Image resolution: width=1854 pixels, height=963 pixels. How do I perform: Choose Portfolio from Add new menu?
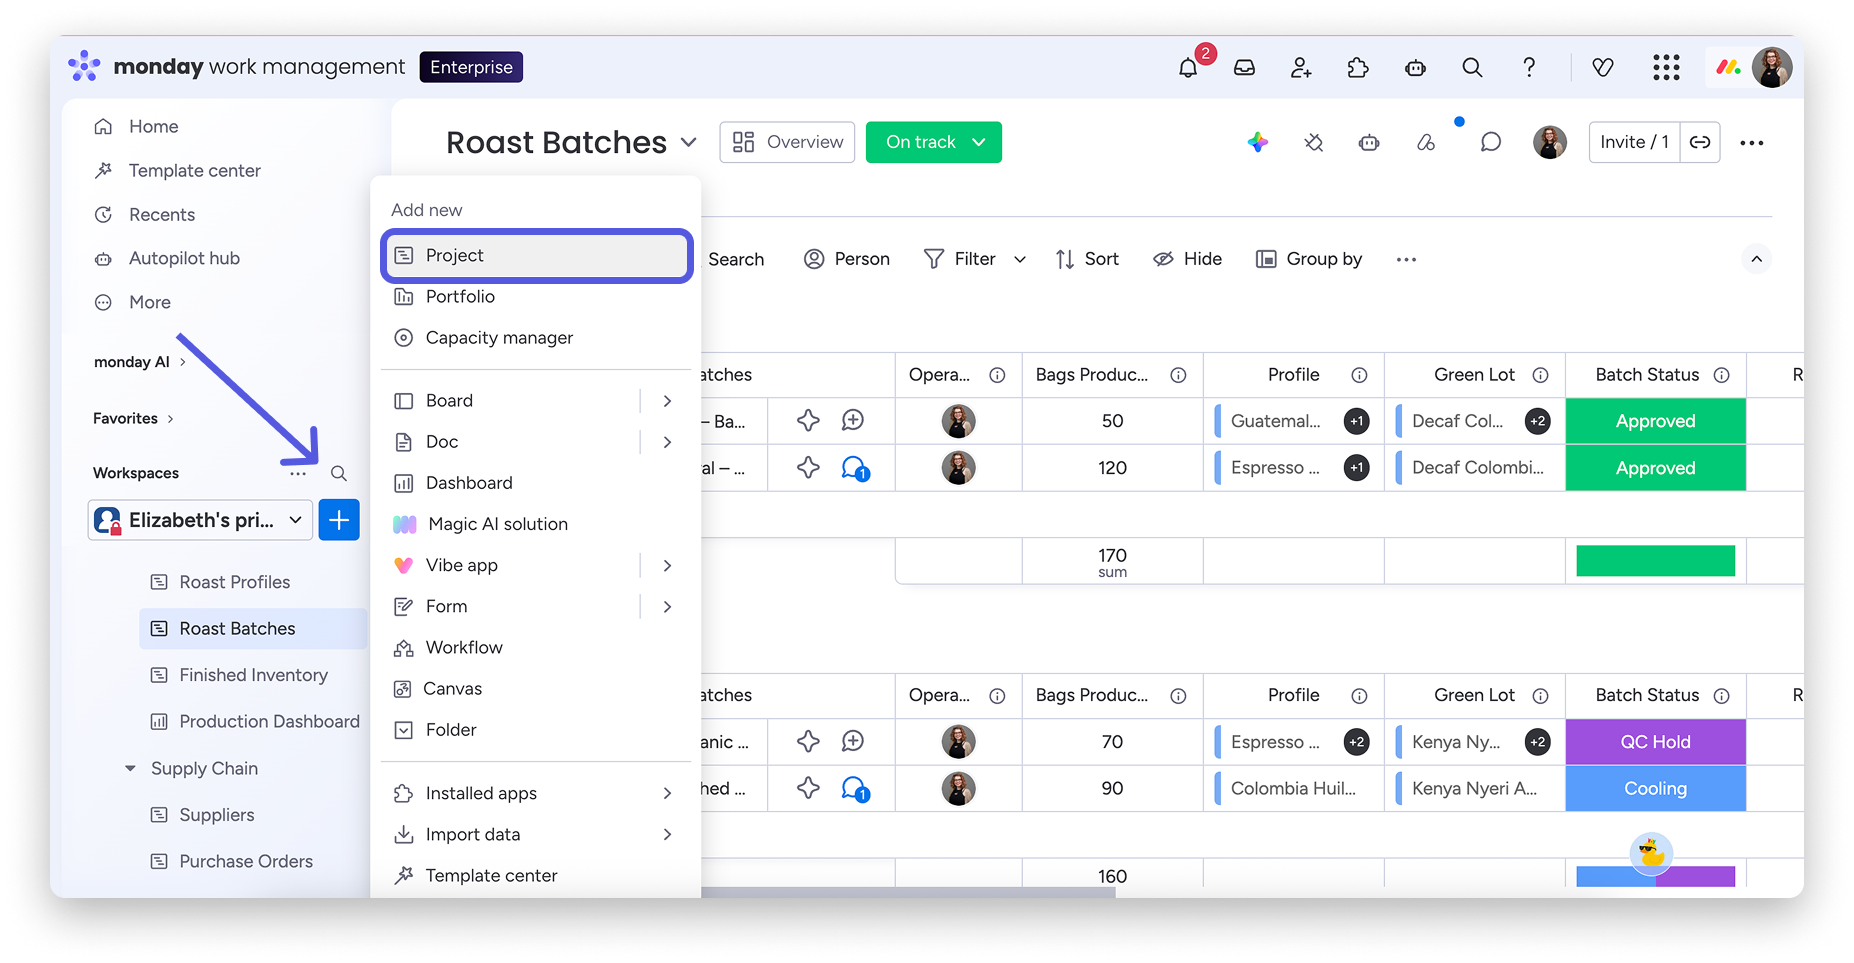pos(537,297)
